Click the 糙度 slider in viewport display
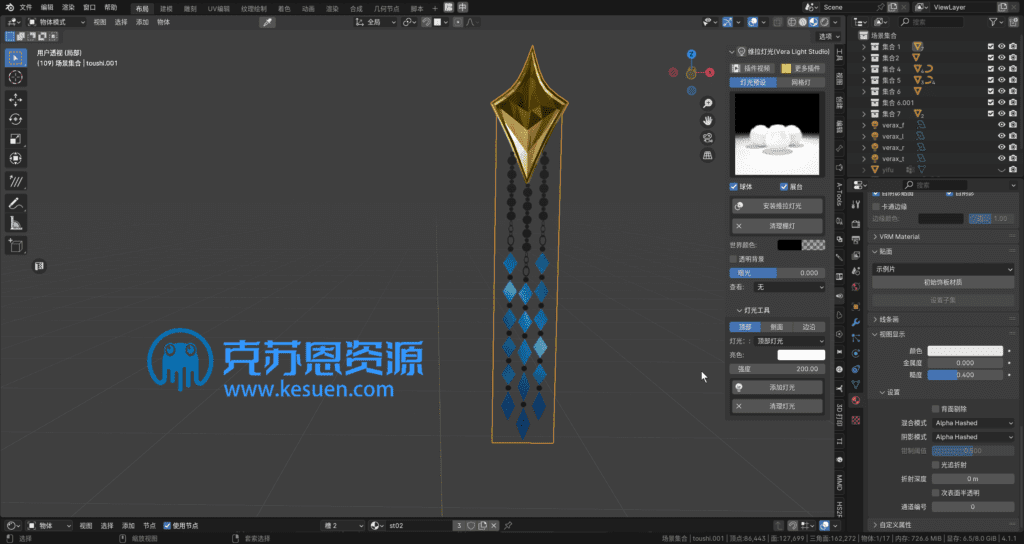Image resolution: width=1024 pixels, height=544 pixels. [964, 375]
